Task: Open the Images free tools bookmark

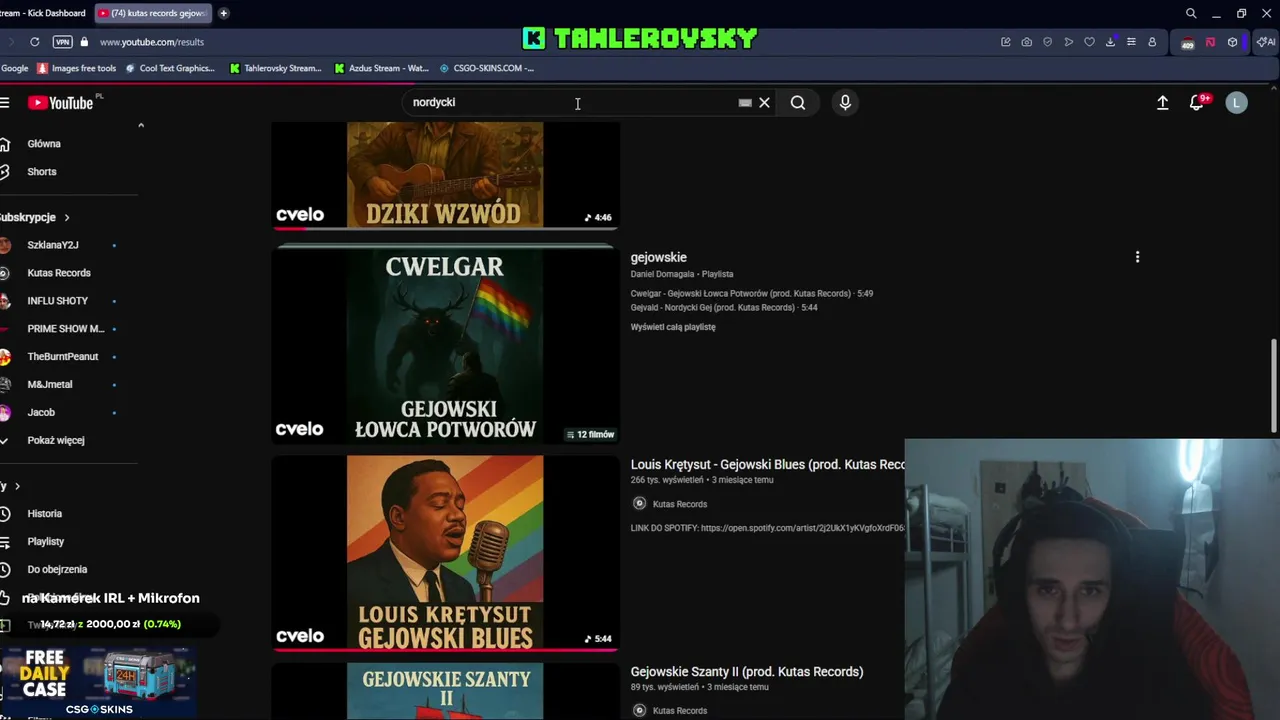Action: click(x=77, y=68)
